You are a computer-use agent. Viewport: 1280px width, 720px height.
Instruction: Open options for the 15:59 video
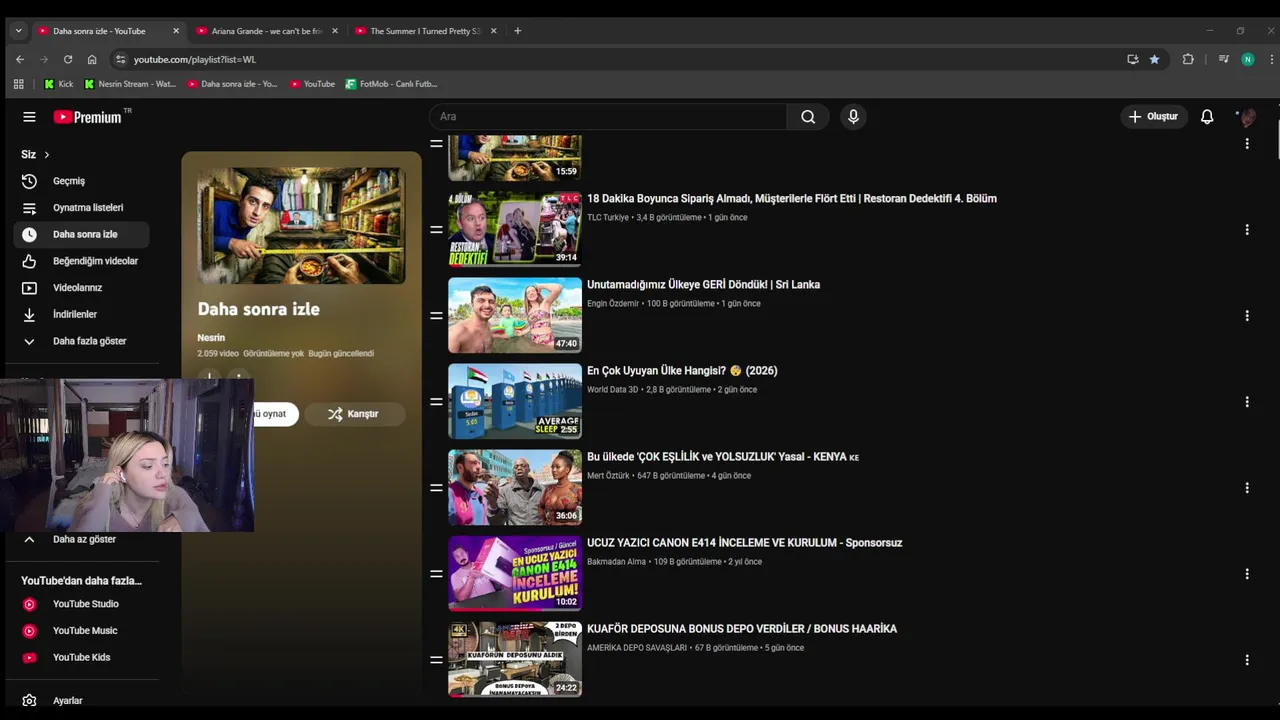pos(1246,144)
